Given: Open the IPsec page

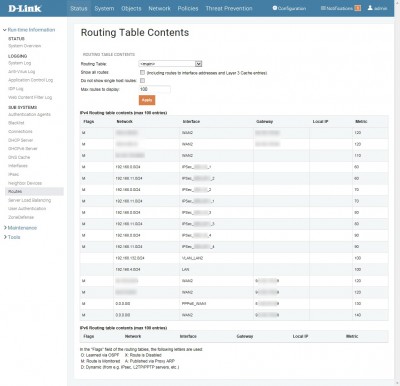Looking at the screenshot, I should 14,174.
